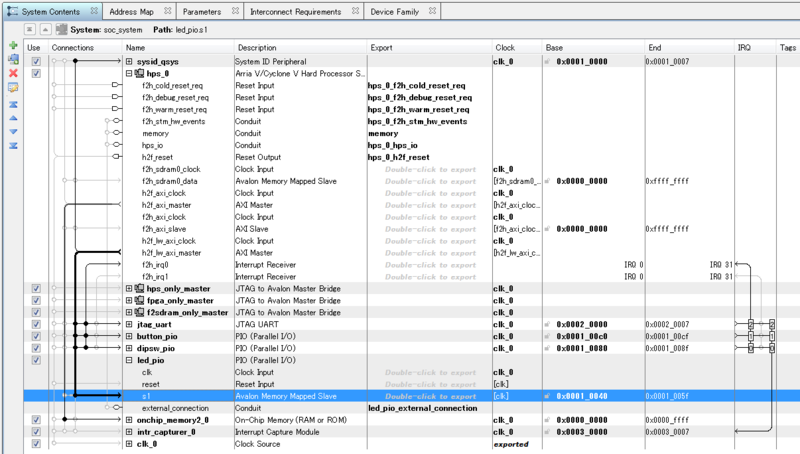Screen dimensions: 800x454
Task: Expand the hps_only_master node
Action: point(129,289)
